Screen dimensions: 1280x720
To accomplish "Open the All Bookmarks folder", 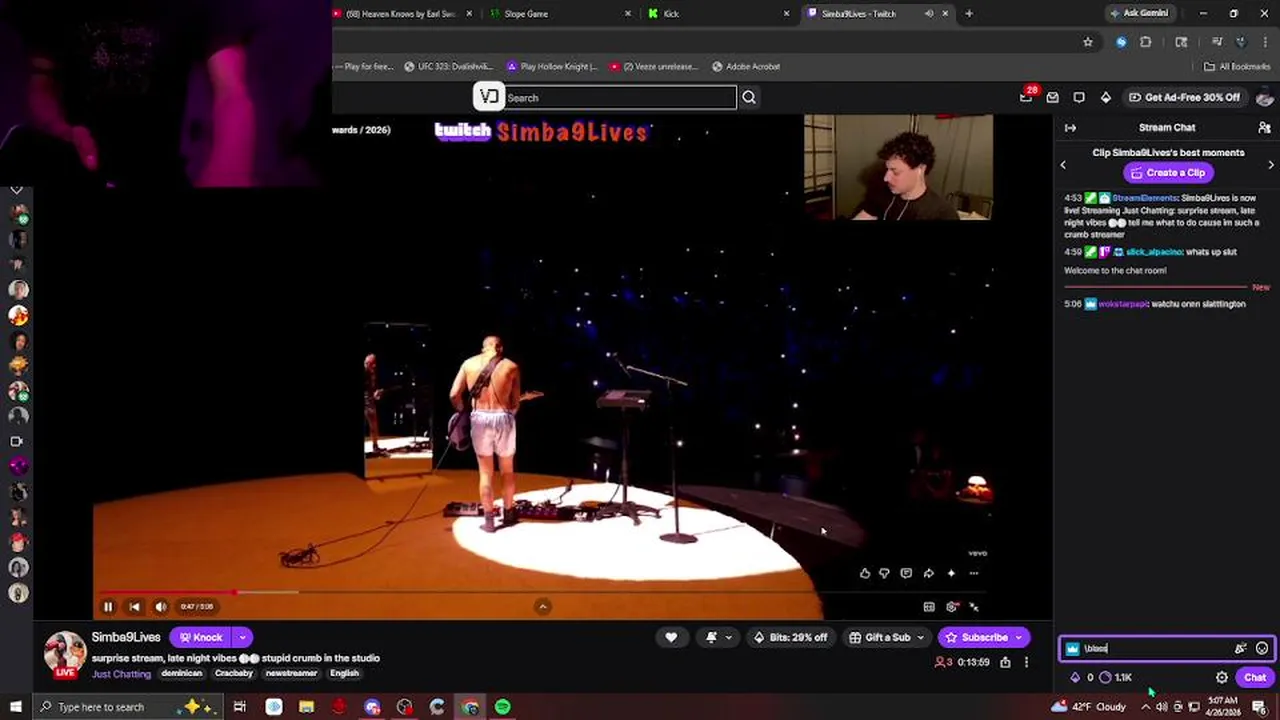I will click(1237, 67).
